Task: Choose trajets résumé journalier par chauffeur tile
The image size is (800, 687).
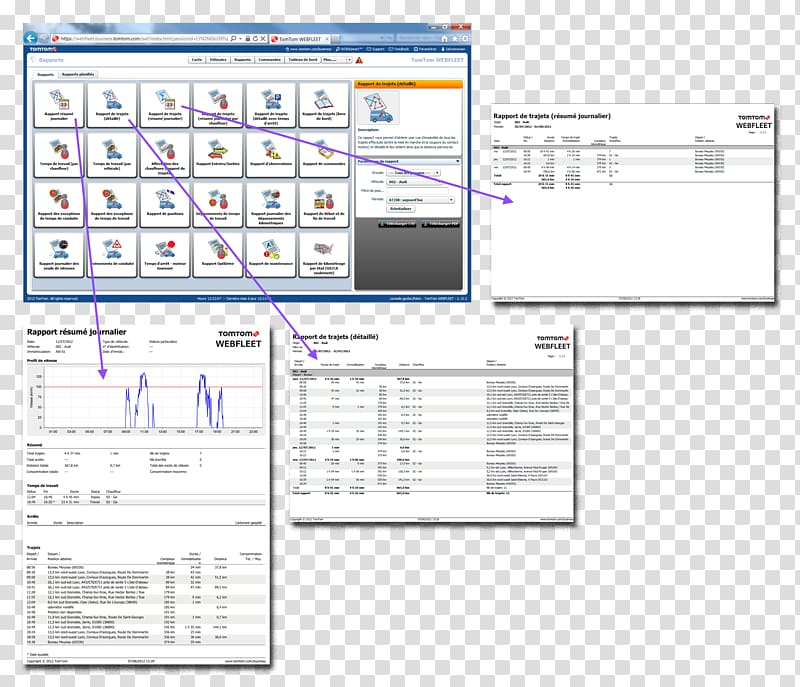Action: coord(218,106)
